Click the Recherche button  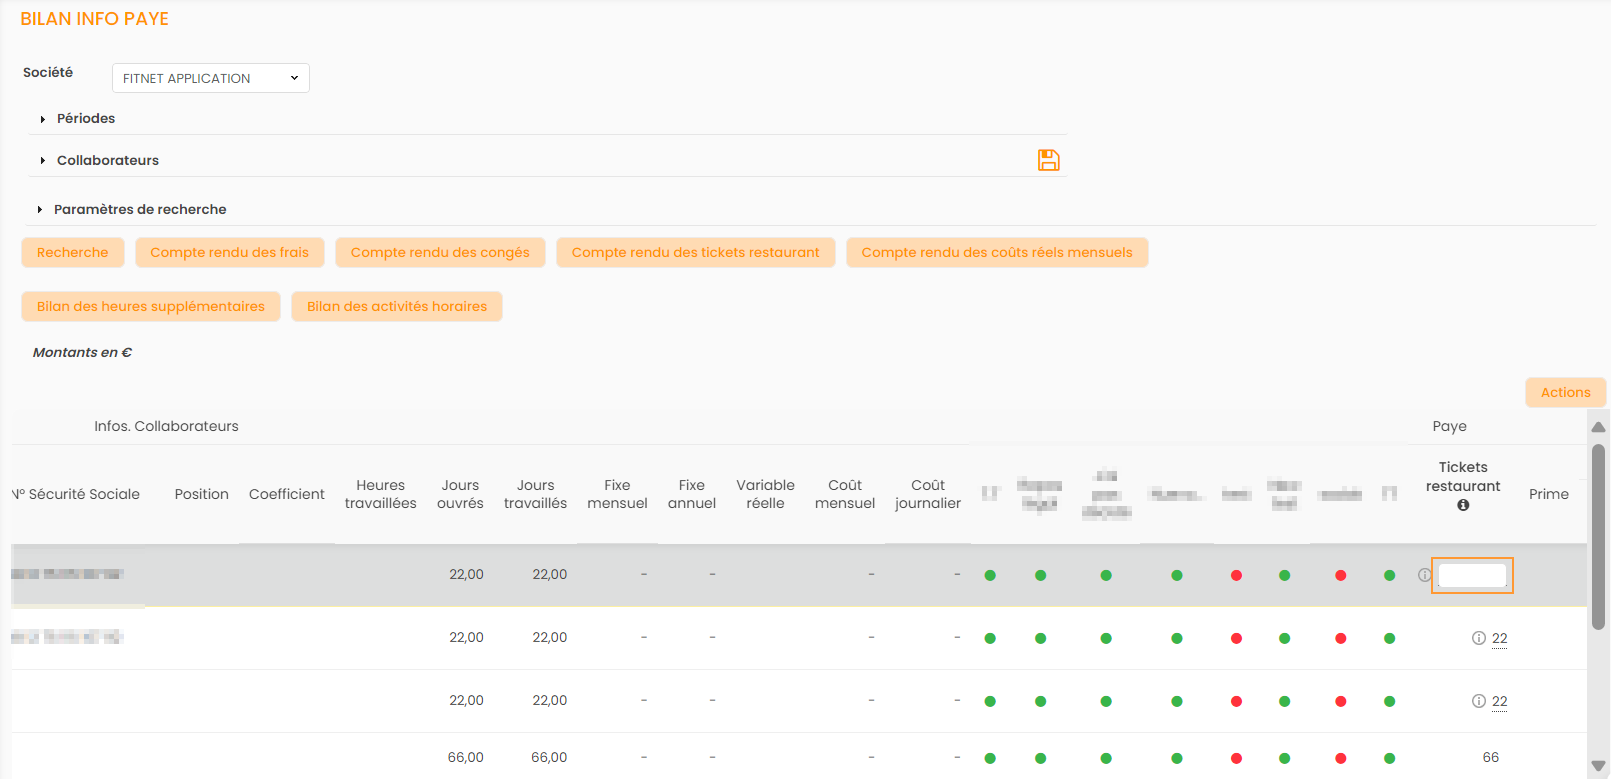(x=72, y=253)
